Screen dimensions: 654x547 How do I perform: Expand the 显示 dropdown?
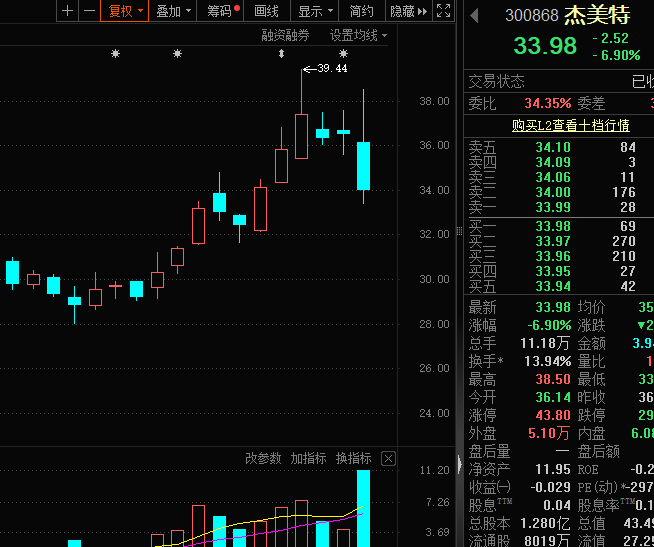(314, 11)
